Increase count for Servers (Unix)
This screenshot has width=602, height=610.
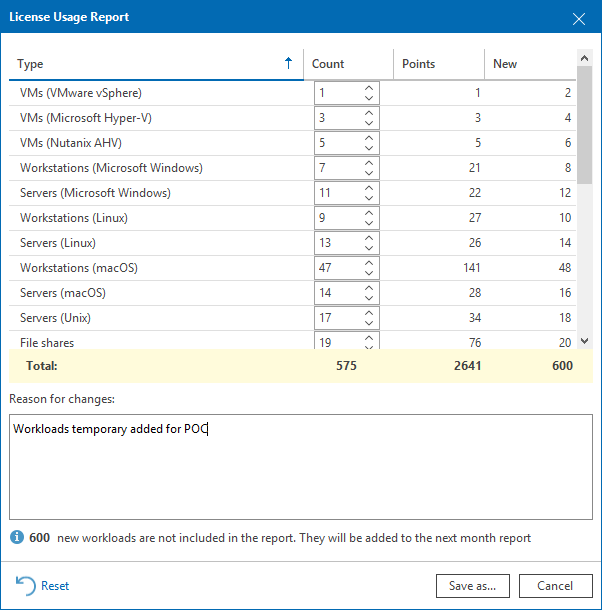[x=369, y=313]
